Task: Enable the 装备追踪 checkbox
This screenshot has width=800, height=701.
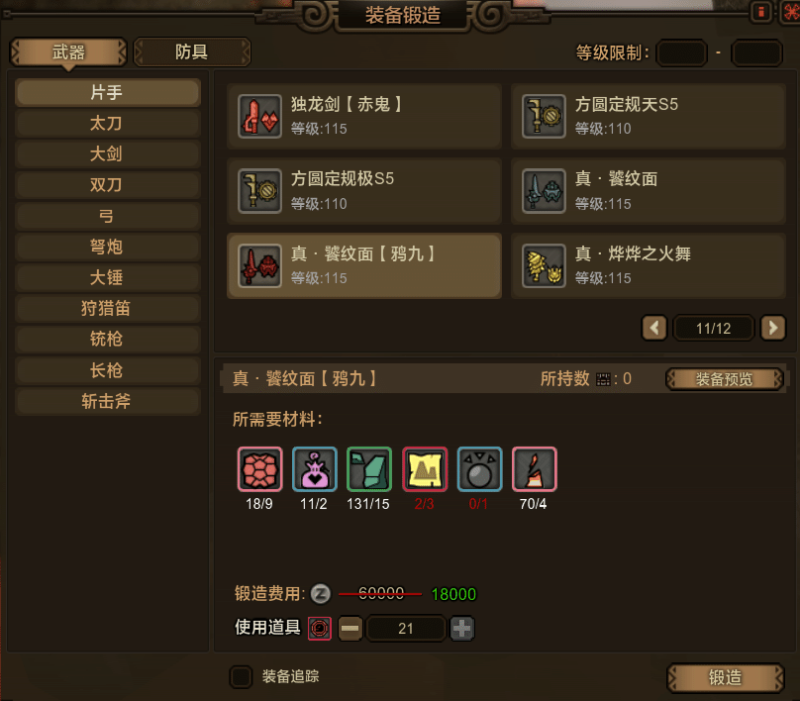Action: pyautogui.click(x=241, y=677)
